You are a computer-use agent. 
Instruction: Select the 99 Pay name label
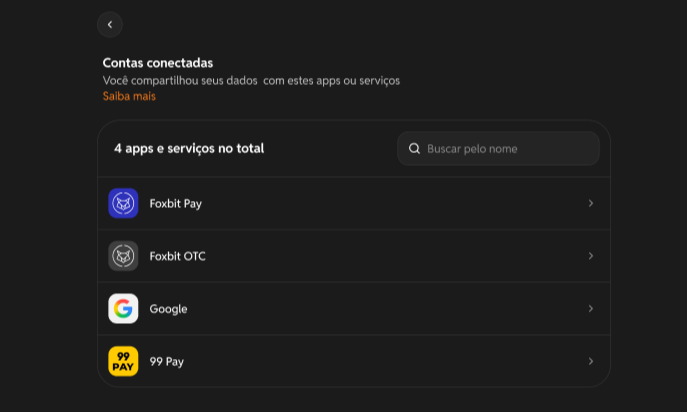[166, 362]
